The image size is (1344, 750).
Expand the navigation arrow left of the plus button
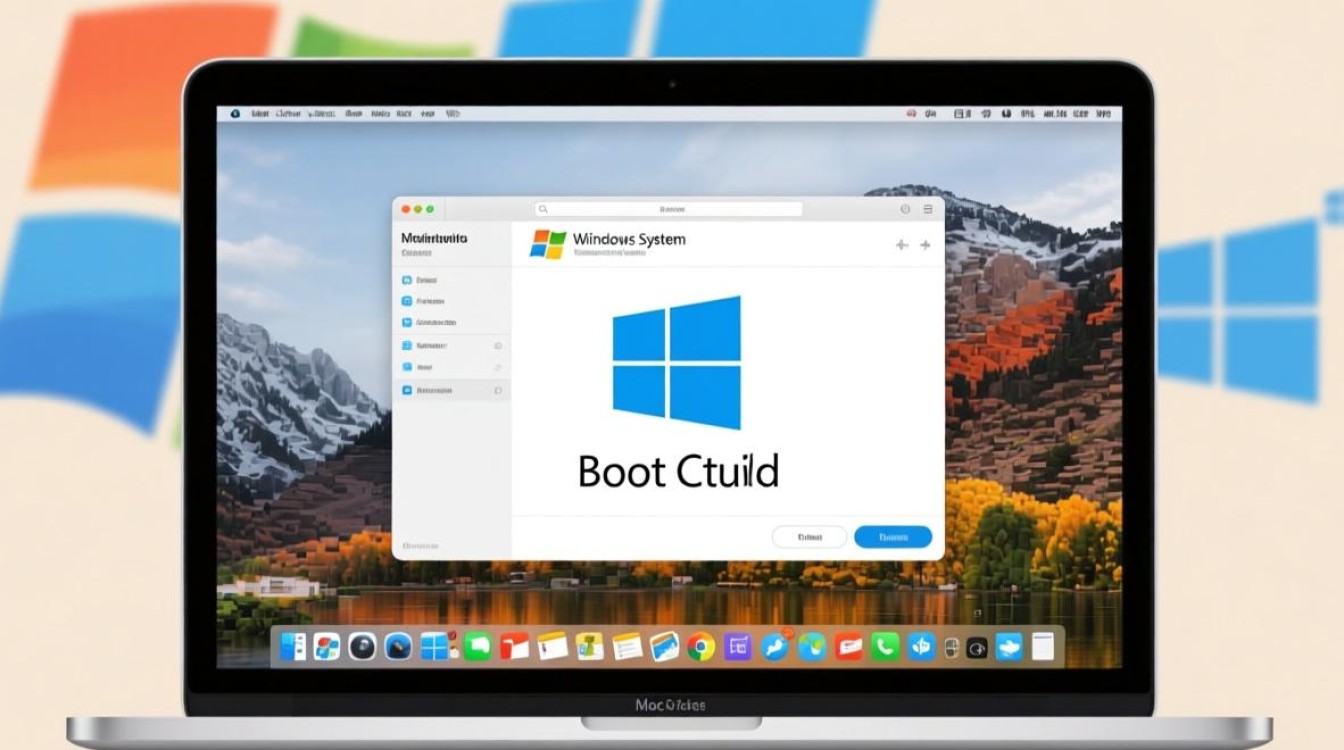coord(901,243)
